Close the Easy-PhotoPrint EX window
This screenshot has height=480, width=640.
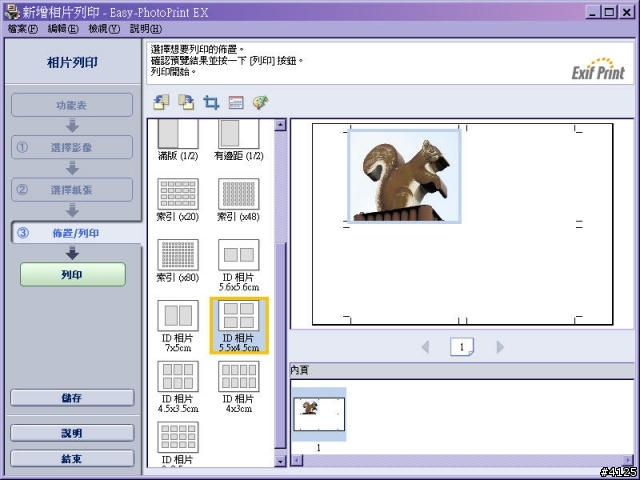[x=627, y=12]
